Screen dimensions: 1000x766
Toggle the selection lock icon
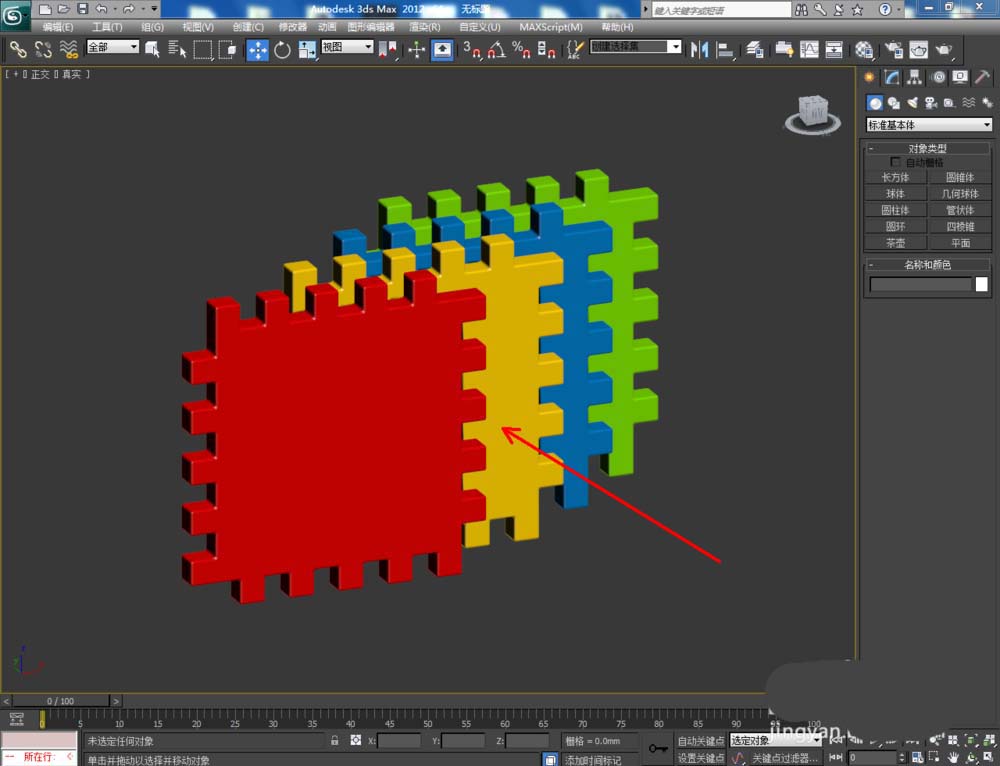[x=335, y=741]
